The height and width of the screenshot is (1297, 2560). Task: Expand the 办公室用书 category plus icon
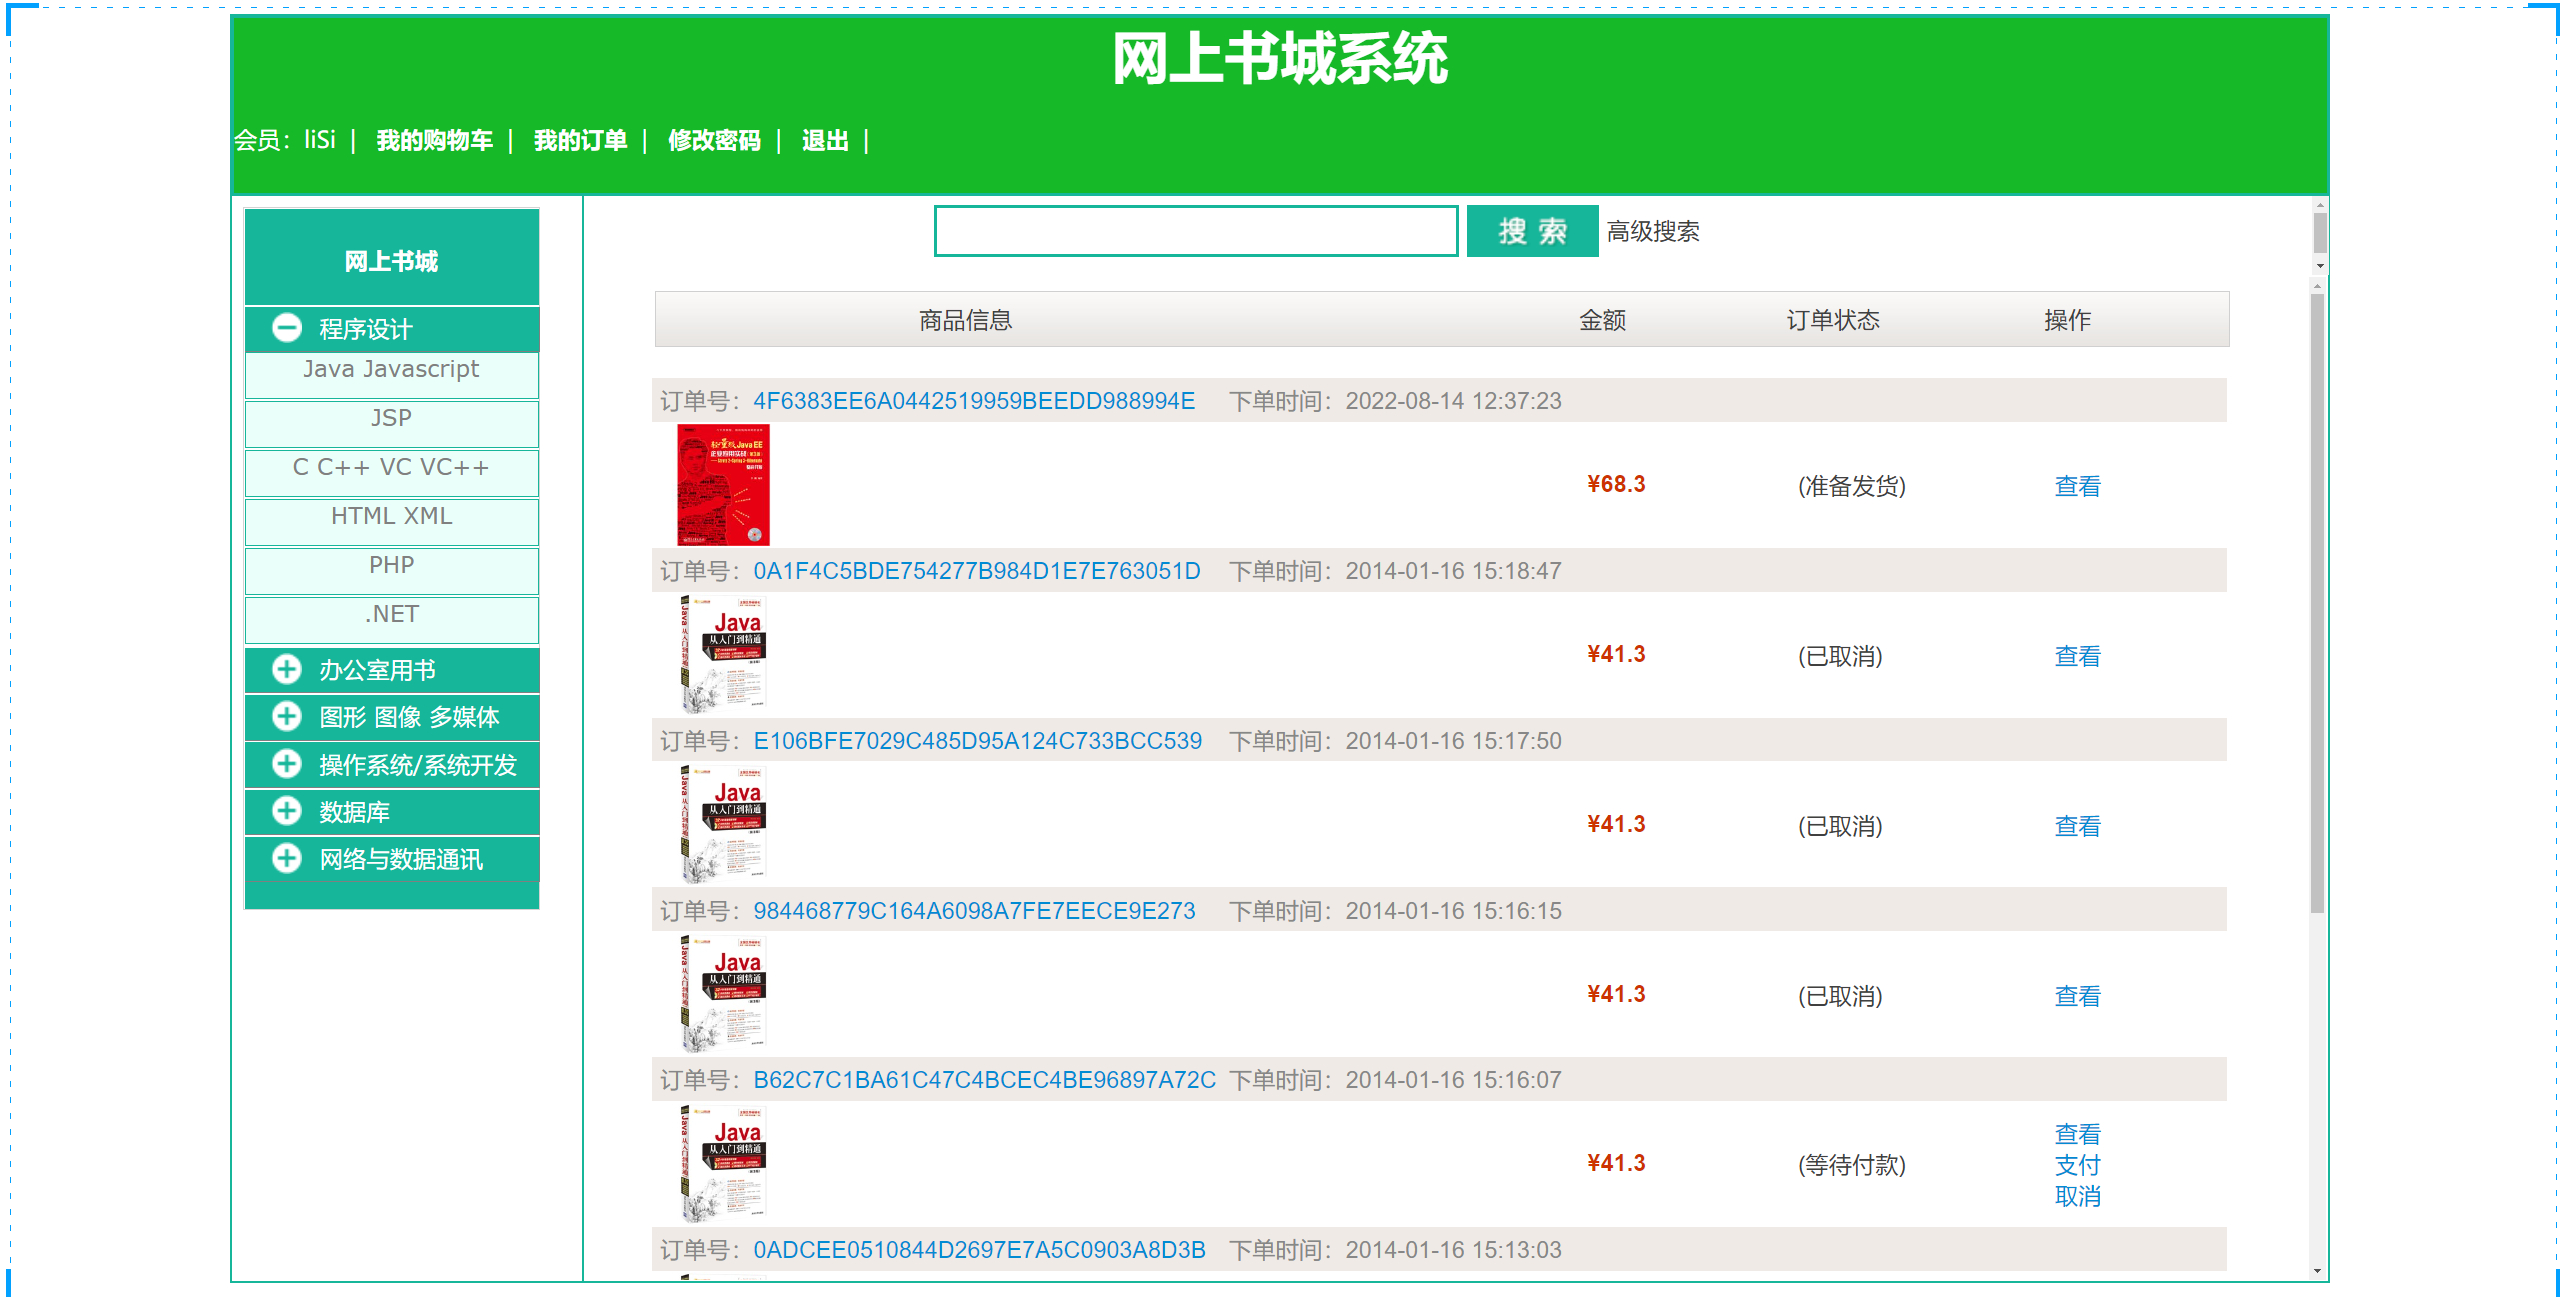pyautogui.click(x=287, y=669)
